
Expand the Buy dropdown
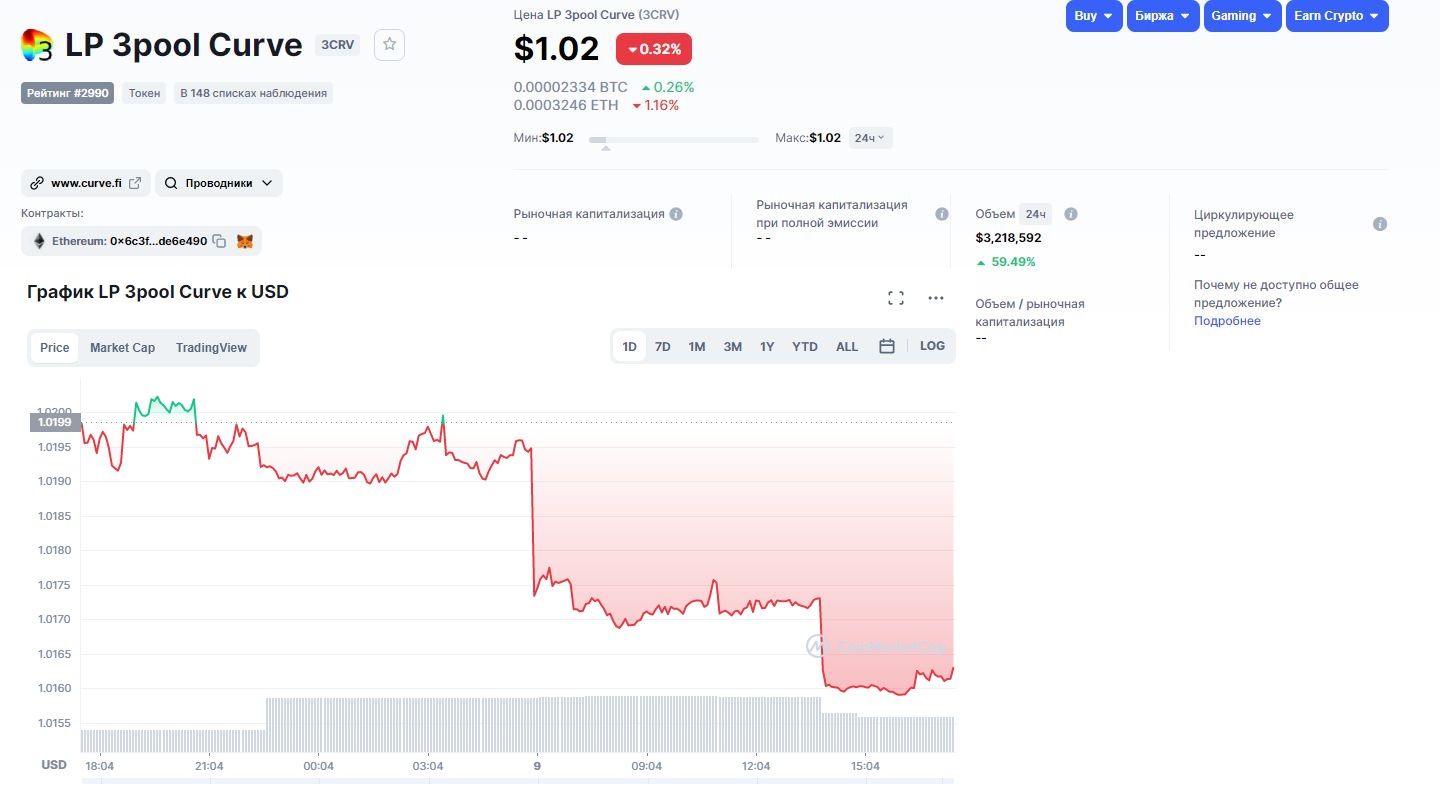pyautogui.click(x=1094, y=16)
